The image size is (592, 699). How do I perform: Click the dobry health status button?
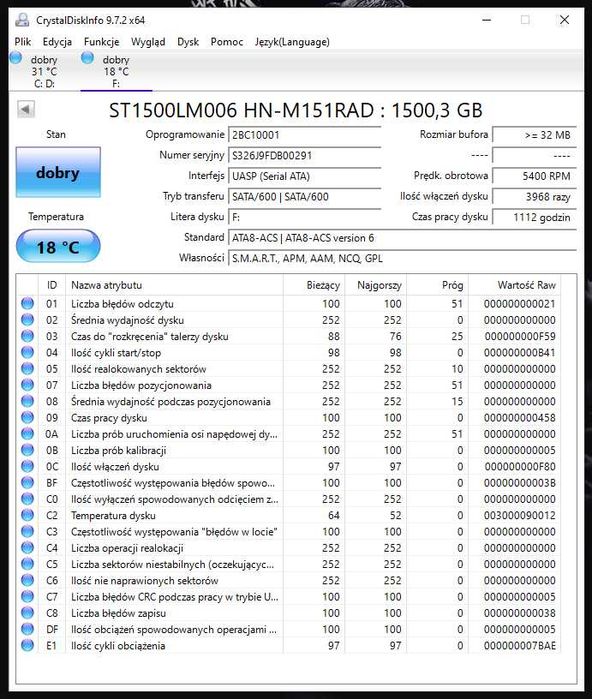point(58,172)
